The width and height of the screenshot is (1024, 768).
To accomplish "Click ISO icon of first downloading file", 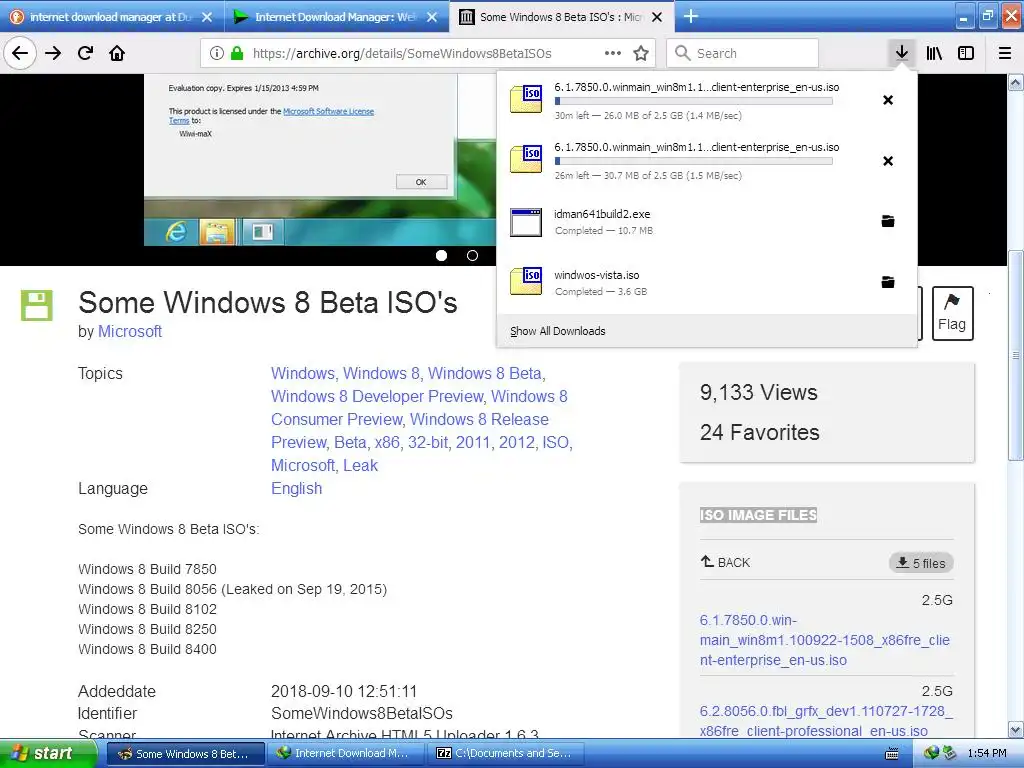I will 526,99.
